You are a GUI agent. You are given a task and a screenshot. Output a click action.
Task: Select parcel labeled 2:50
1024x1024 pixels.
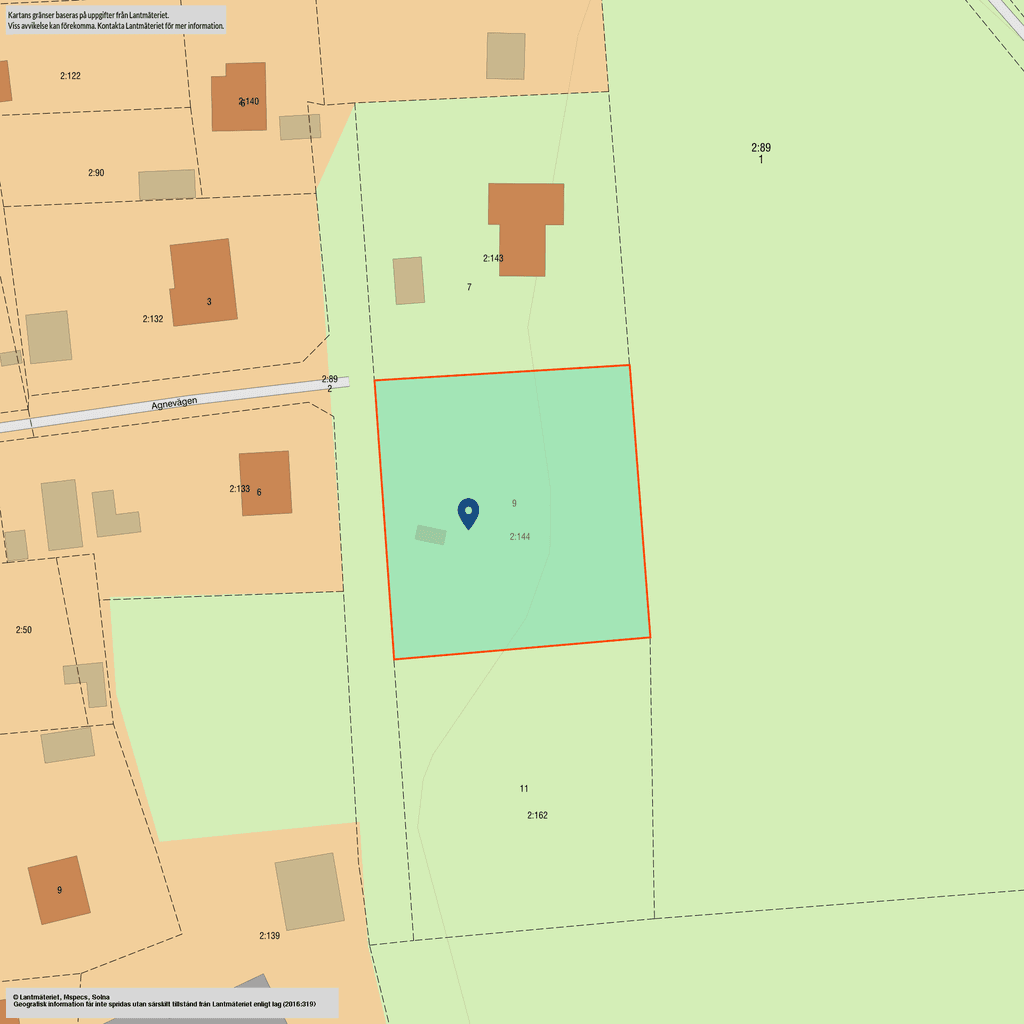(x=24, y=630)
